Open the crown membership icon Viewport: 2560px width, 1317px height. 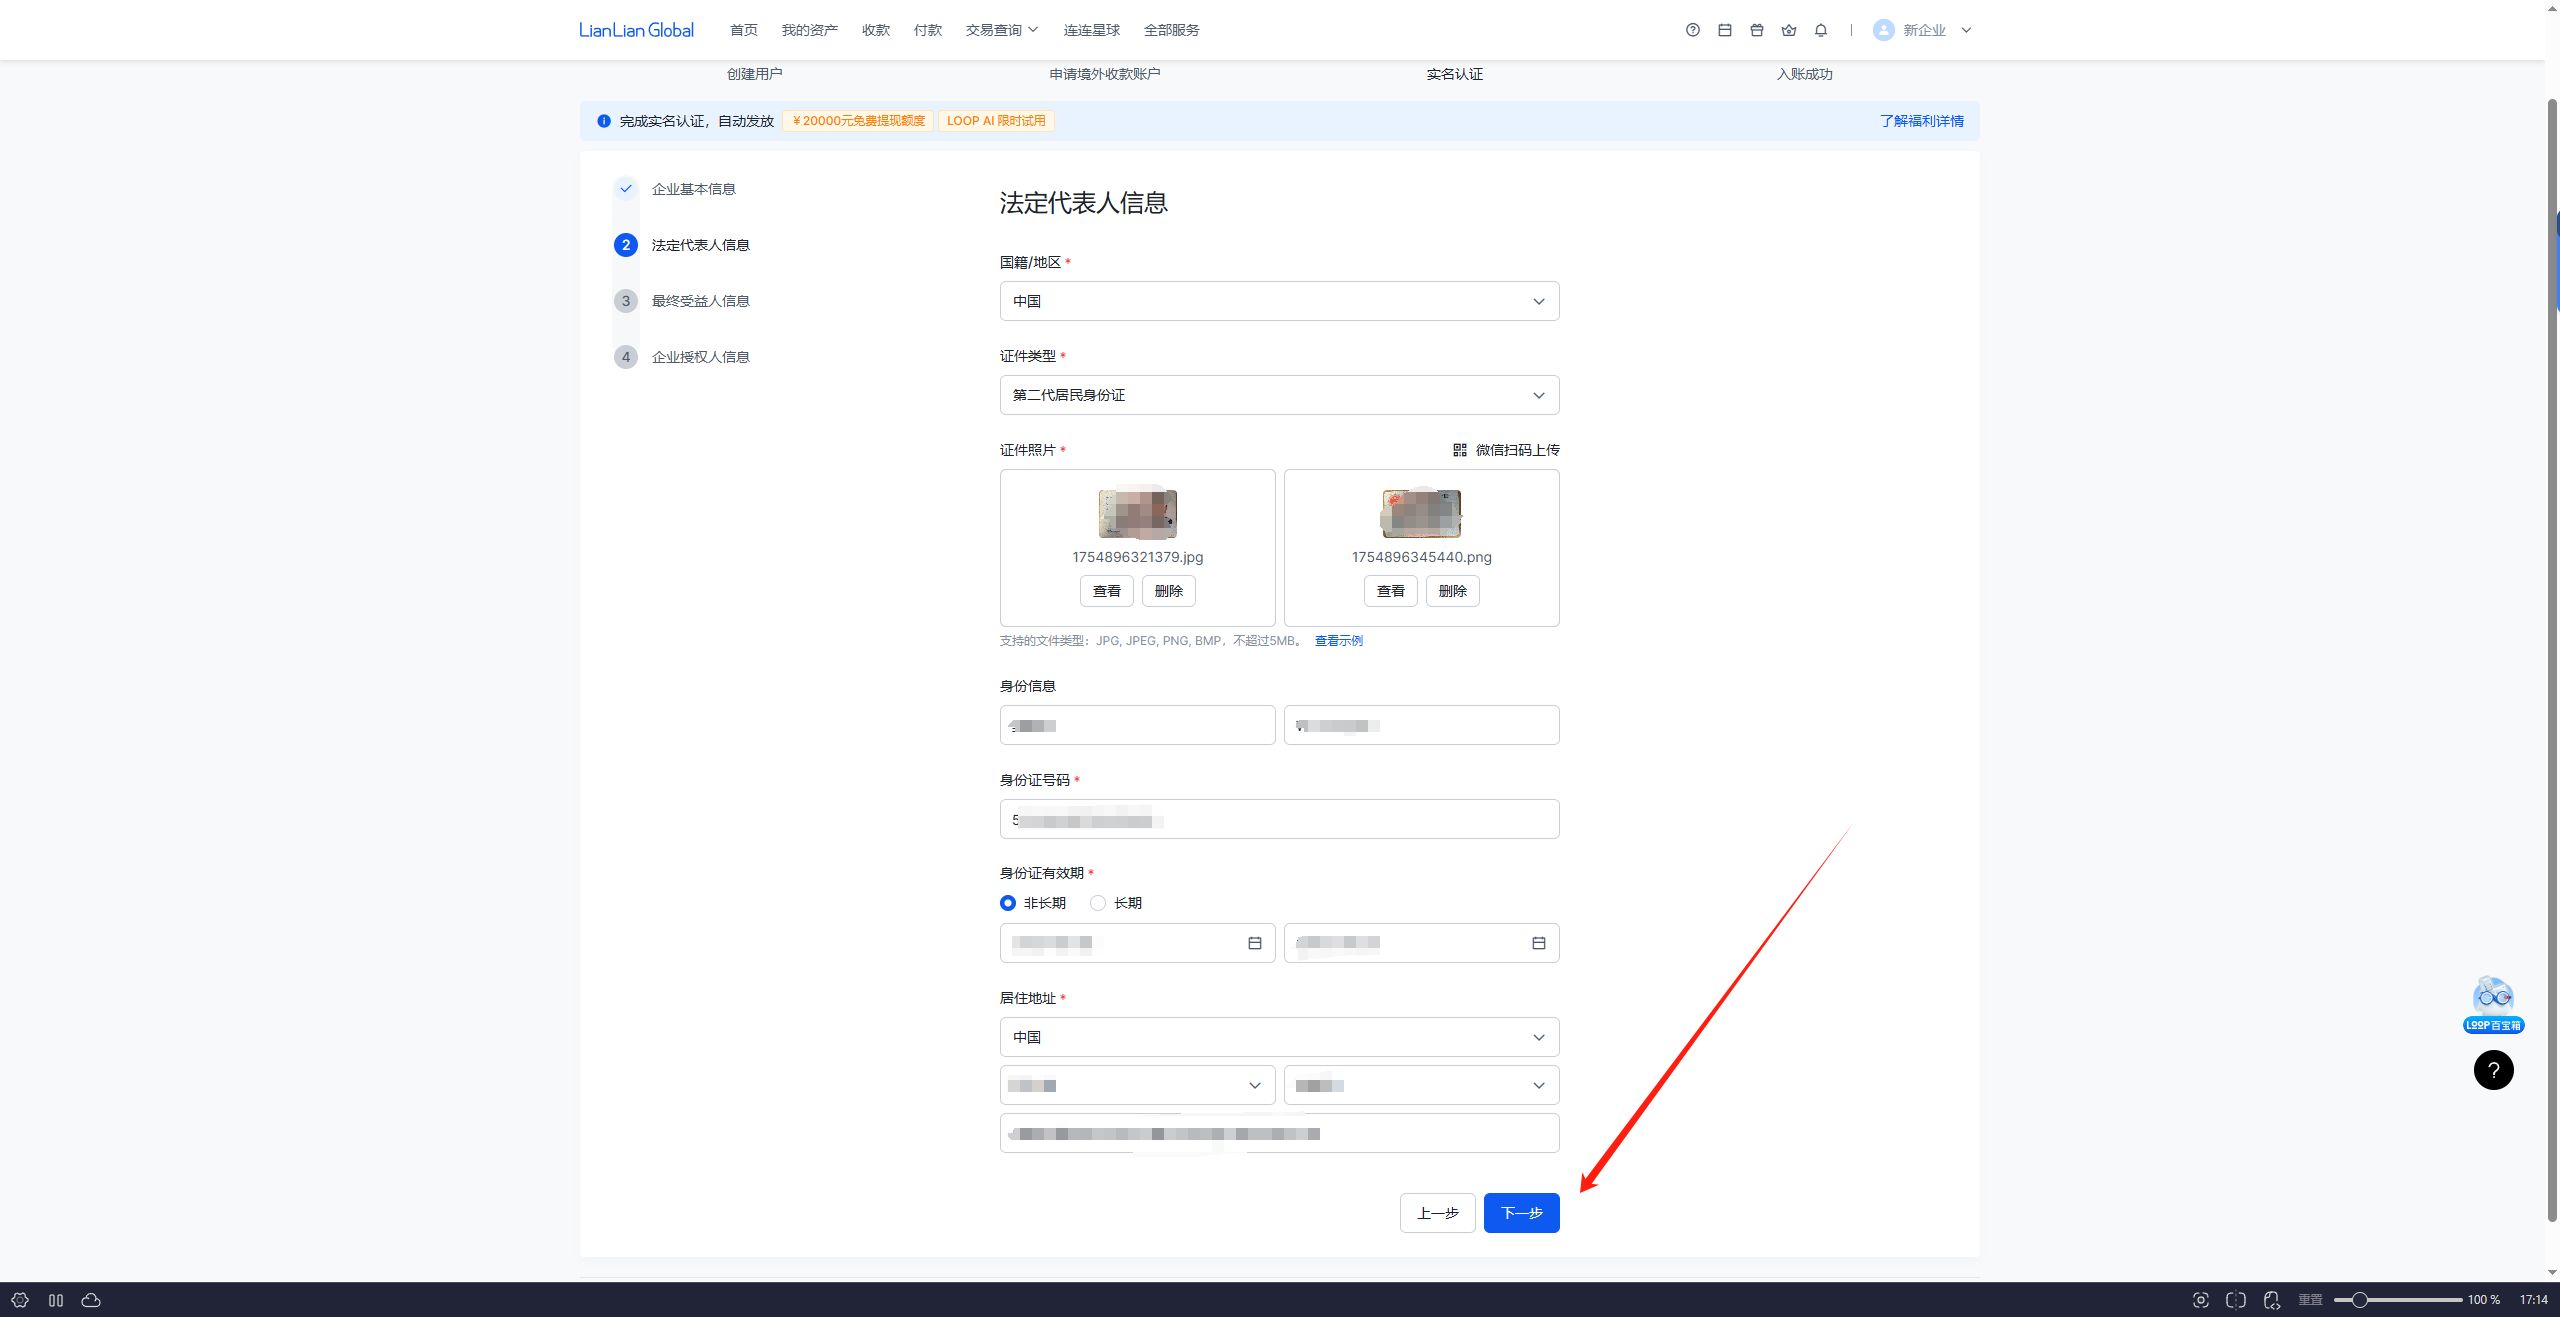pos(1789,30)
